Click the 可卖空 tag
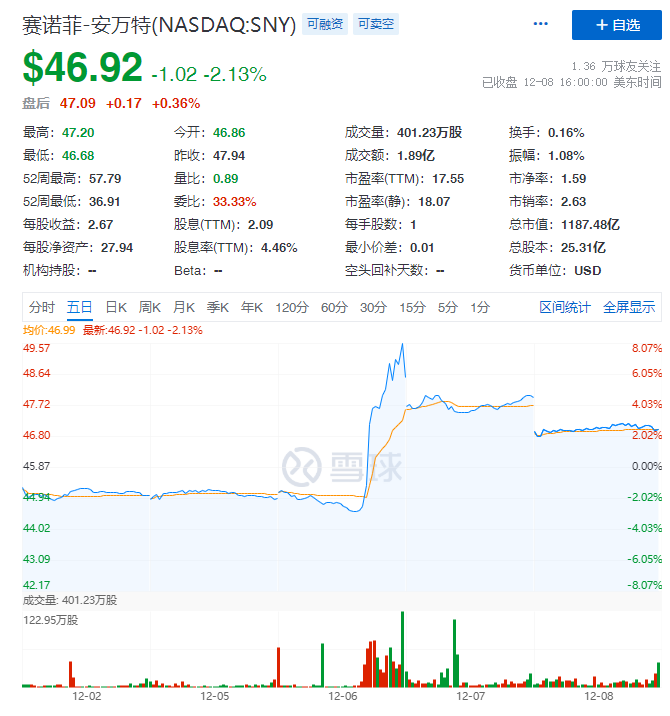The width and height of the screenshot is (670, 716). 376,24
